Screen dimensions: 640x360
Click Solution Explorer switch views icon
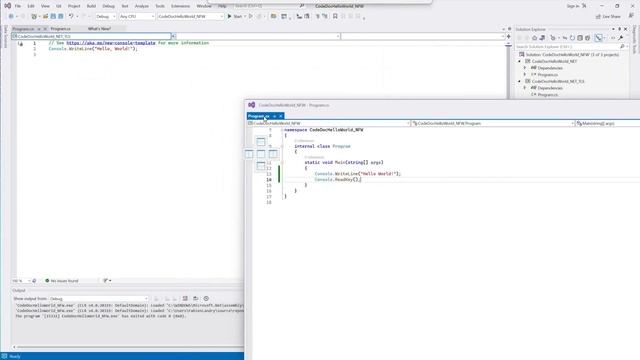[x=542, y=38]
